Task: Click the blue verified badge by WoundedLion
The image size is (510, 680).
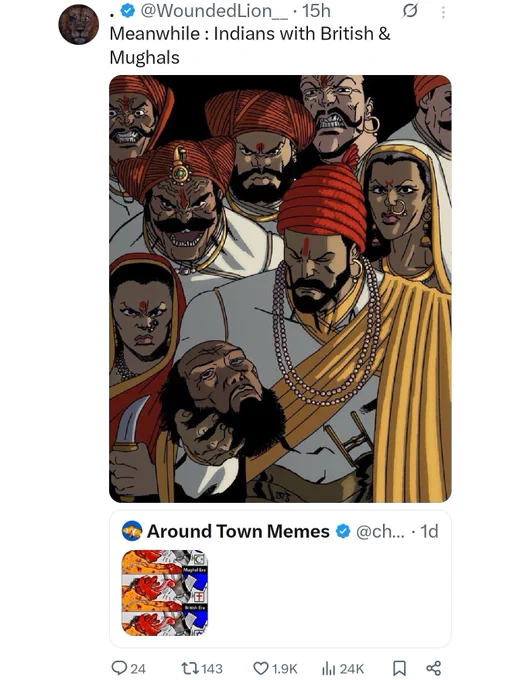Action: pos(128,11)
